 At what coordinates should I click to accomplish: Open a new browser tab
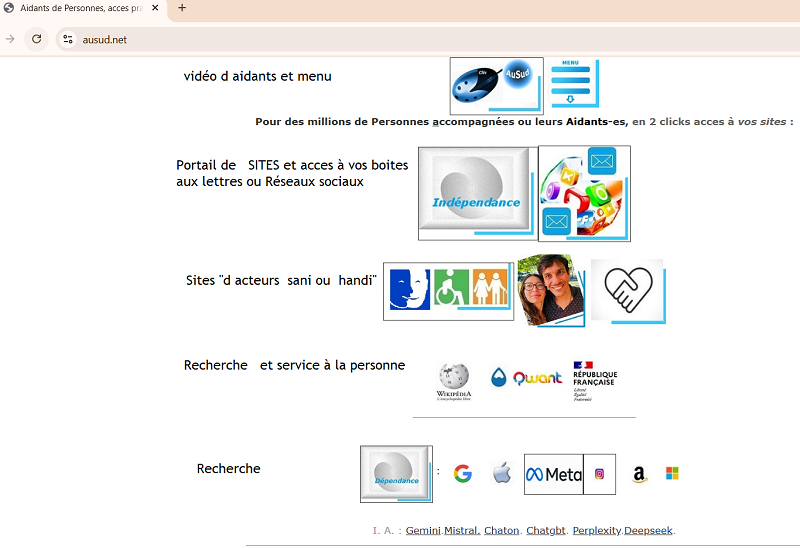(182, 8)
